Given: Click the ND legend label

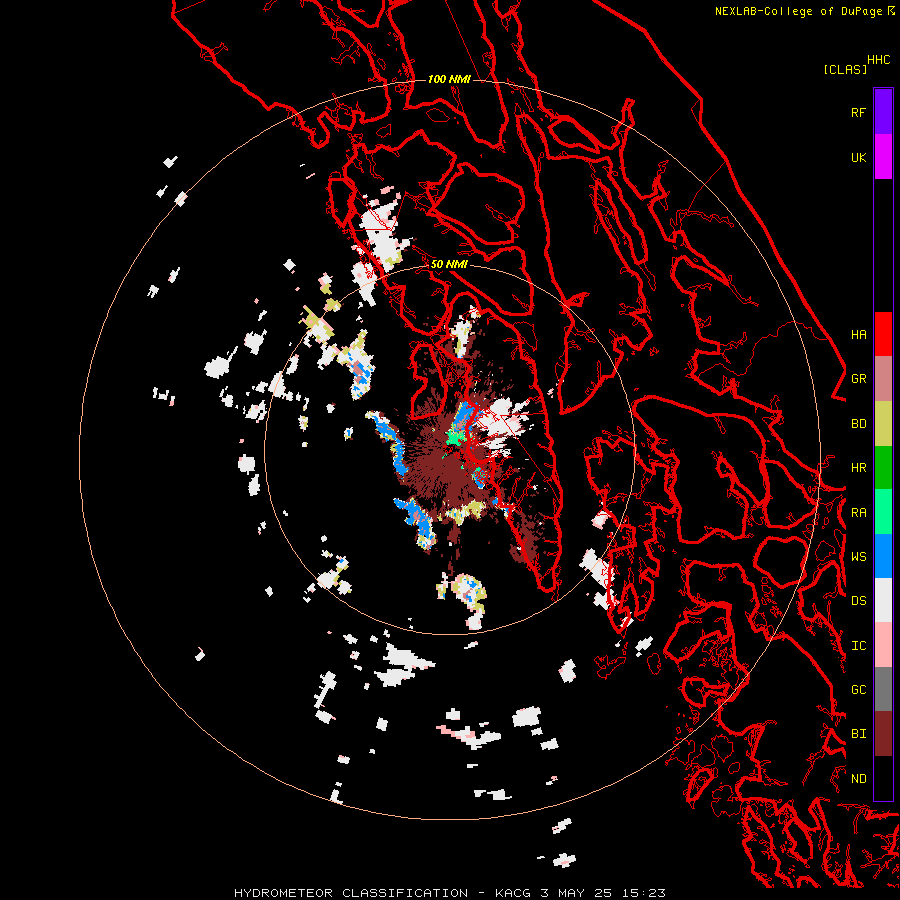Looking at the screenshot, I should point(858,779).
